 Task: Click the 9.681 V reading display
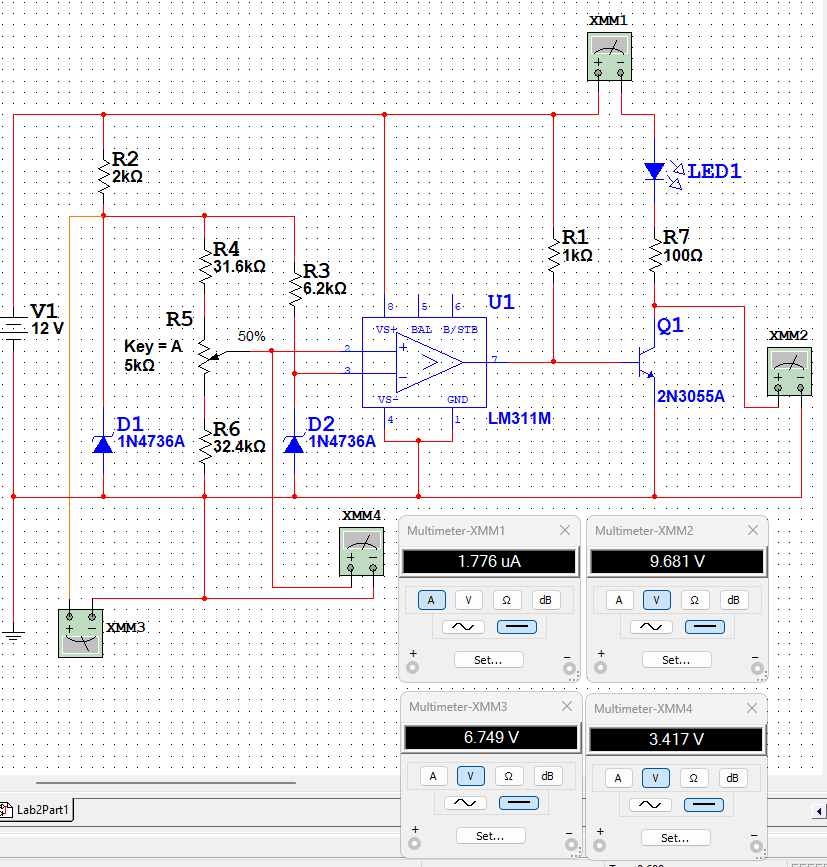[677, 562]
